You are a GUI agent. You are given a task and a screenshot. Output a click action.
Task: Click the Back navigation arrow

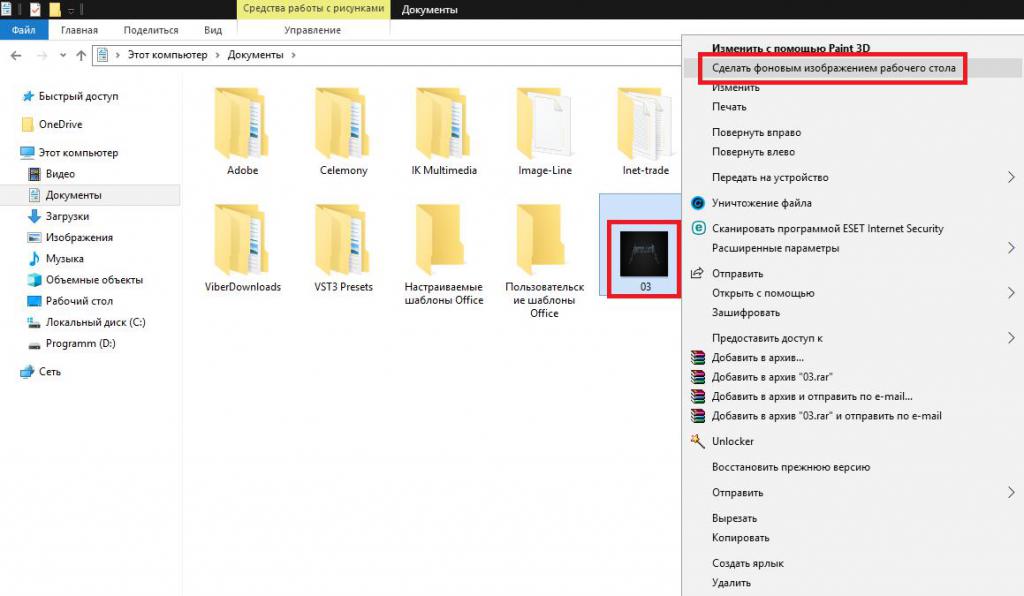[x=16, y=55]
